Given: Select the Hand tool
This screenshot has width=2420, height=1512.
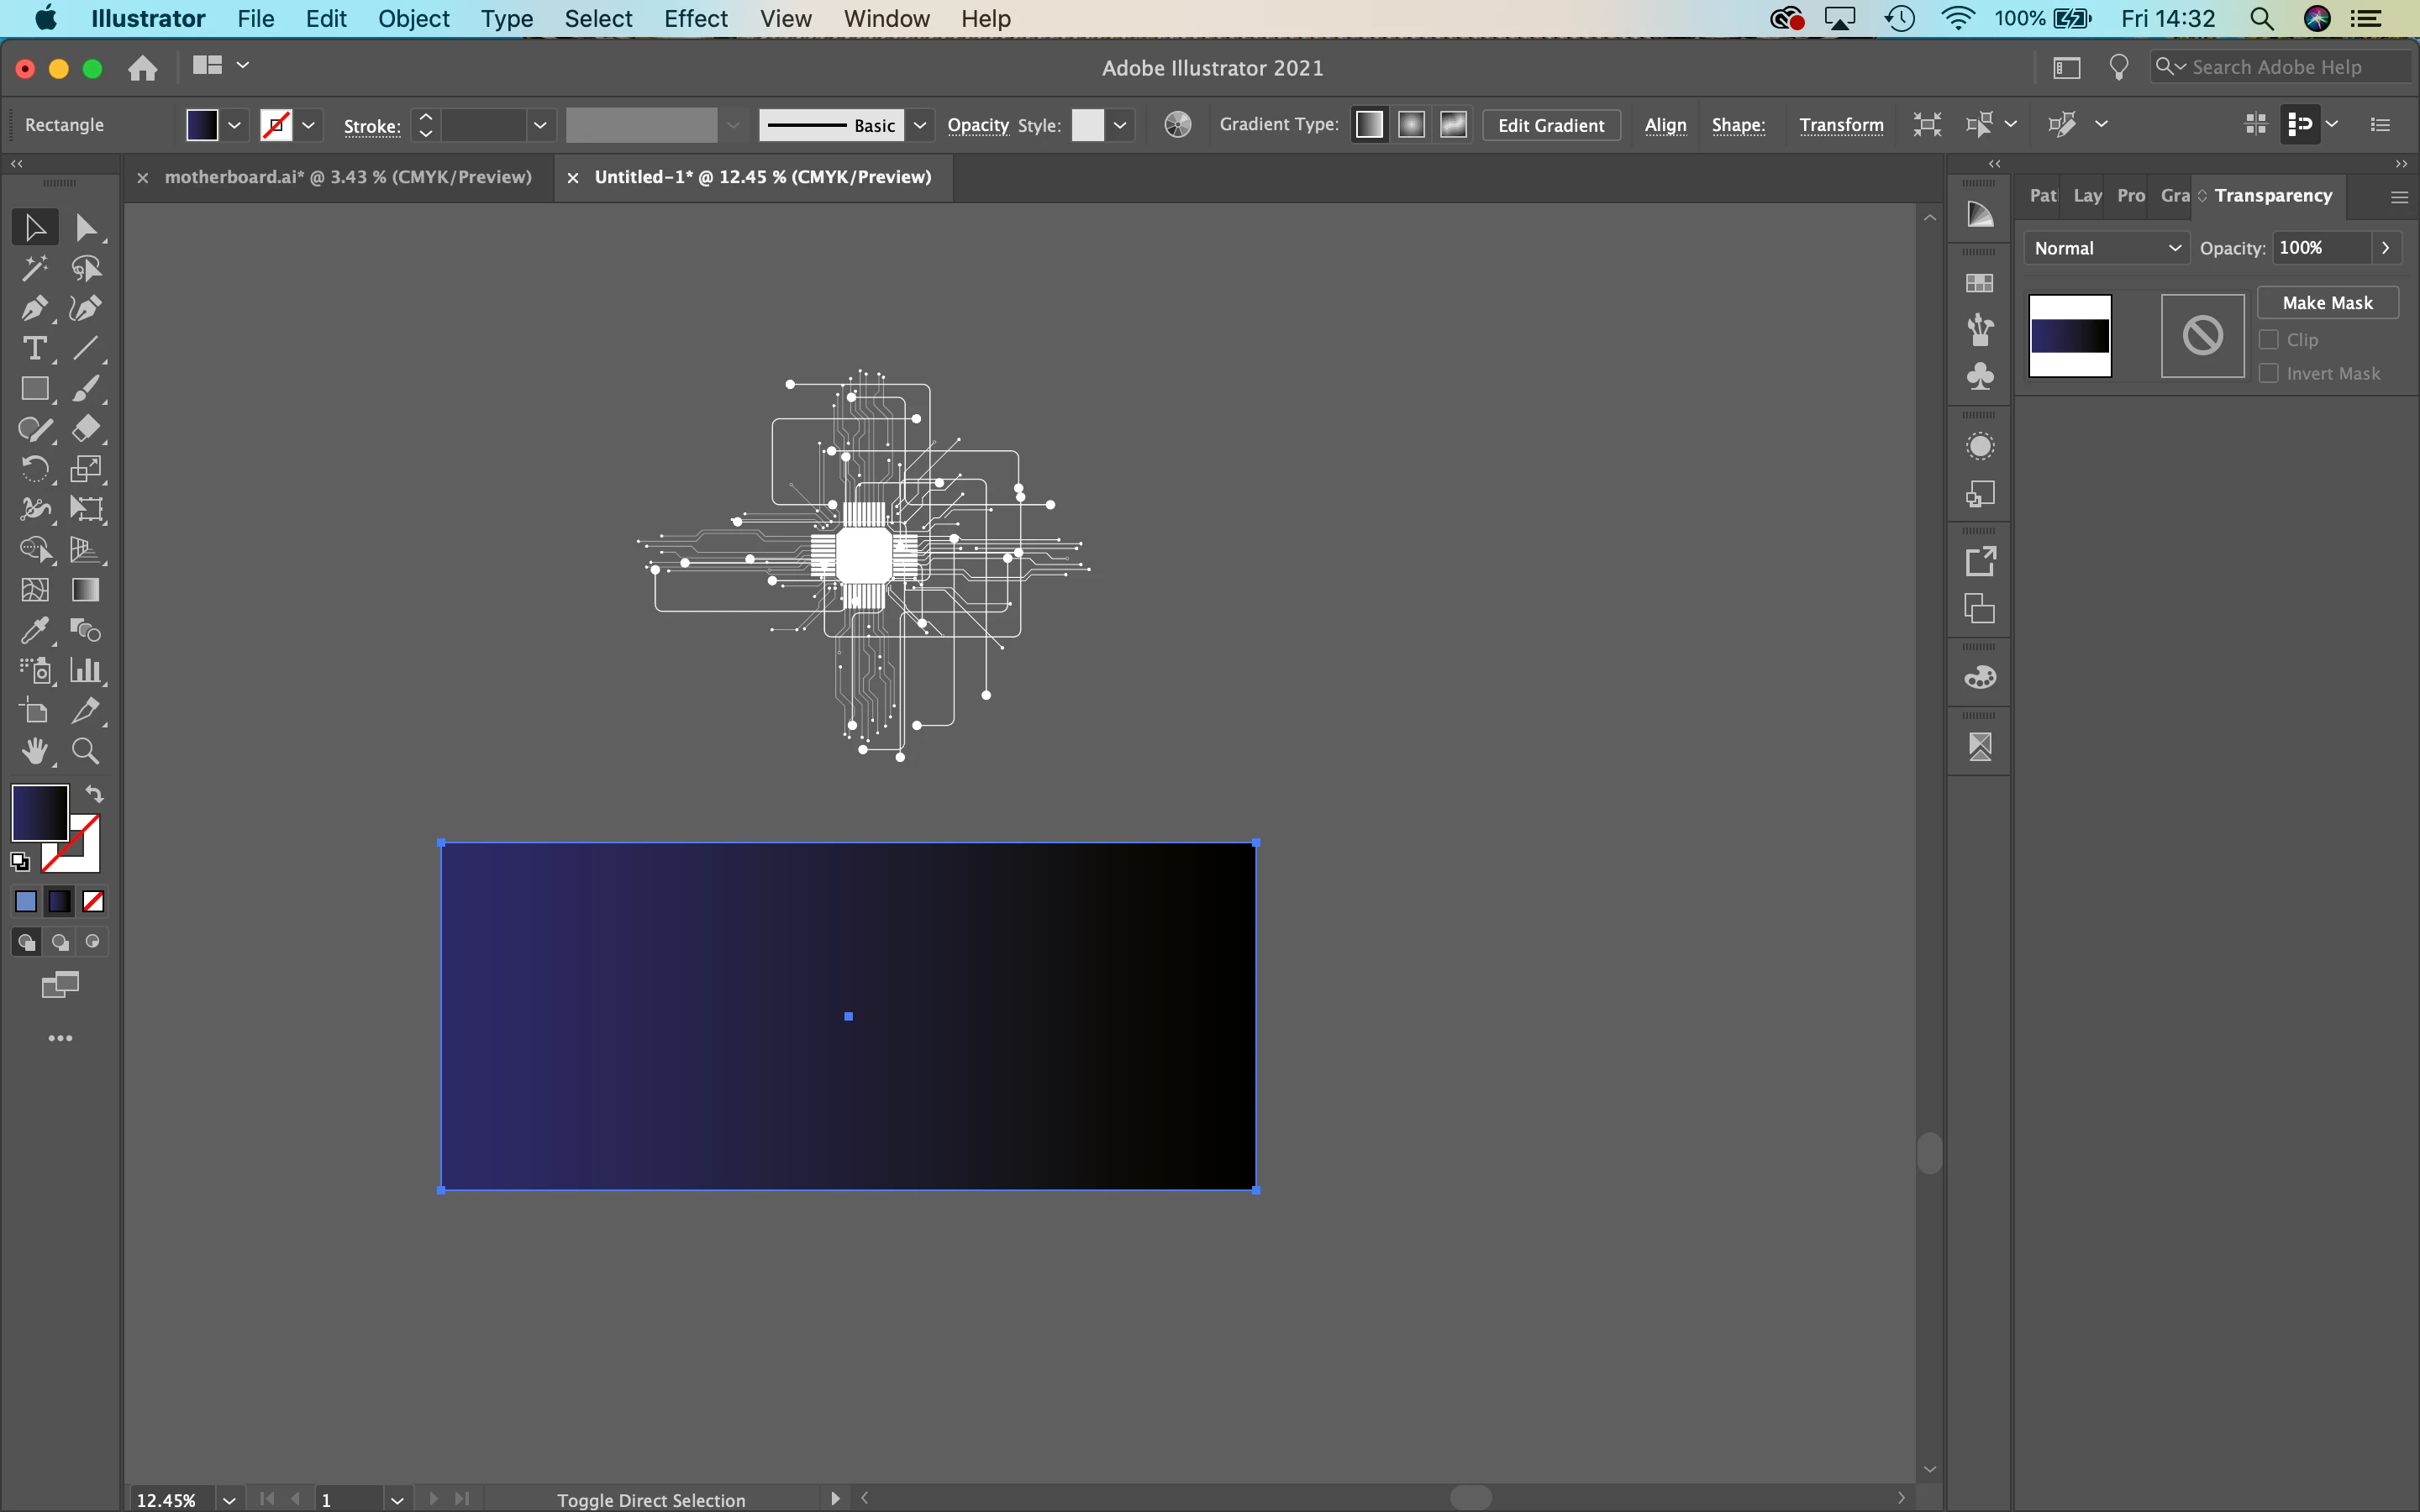Looking at the screenshot, I should tap(34, 751).
